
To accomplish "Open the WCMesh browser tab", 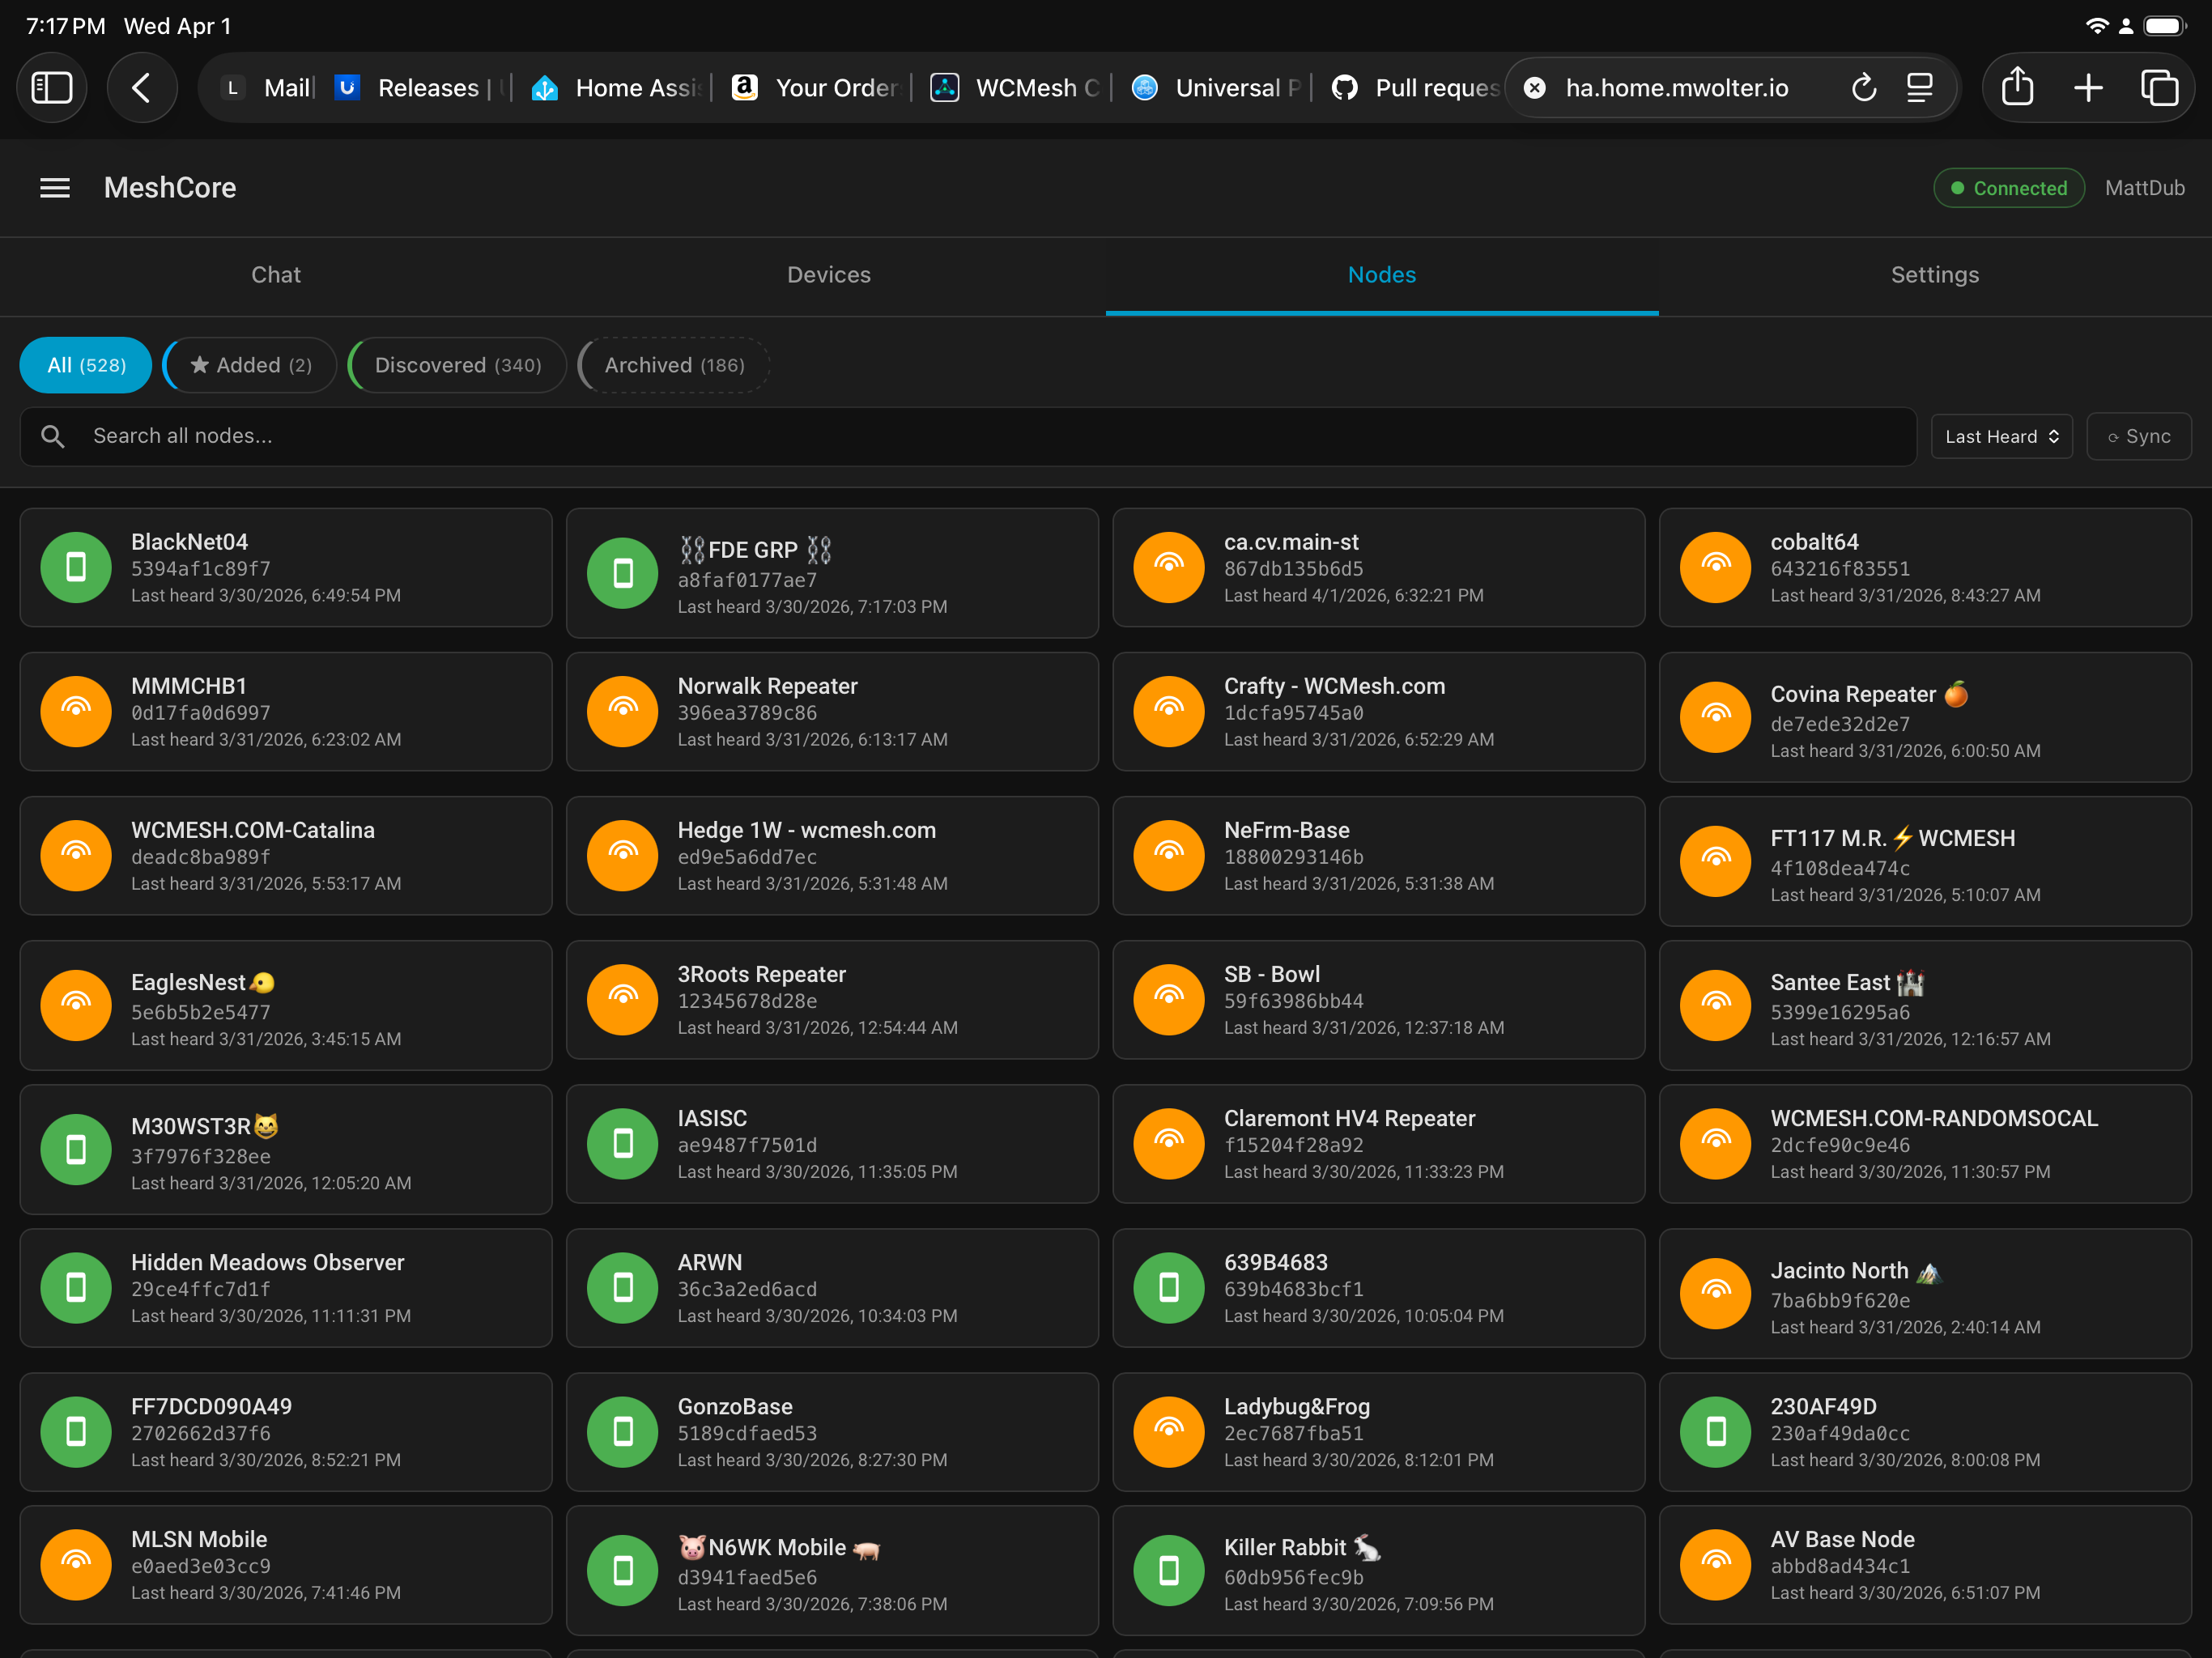I will (1016, 88).
